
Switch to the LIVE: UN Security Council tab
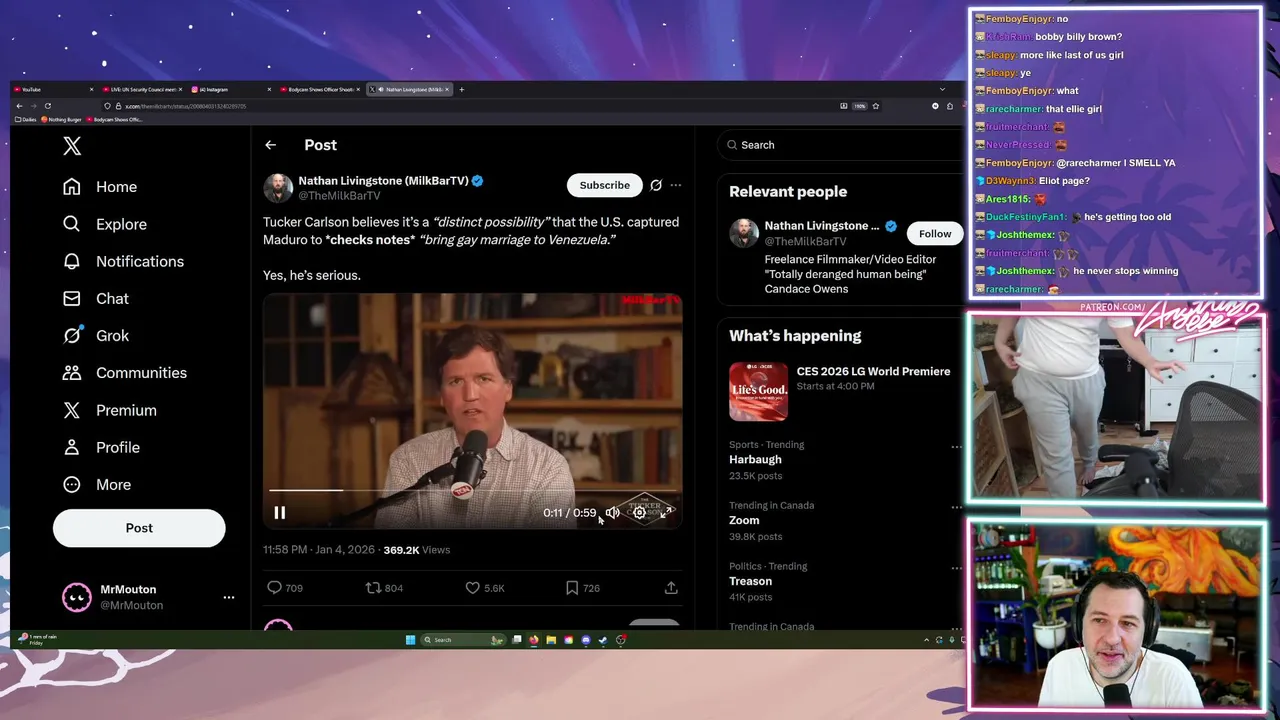(140, 89)
